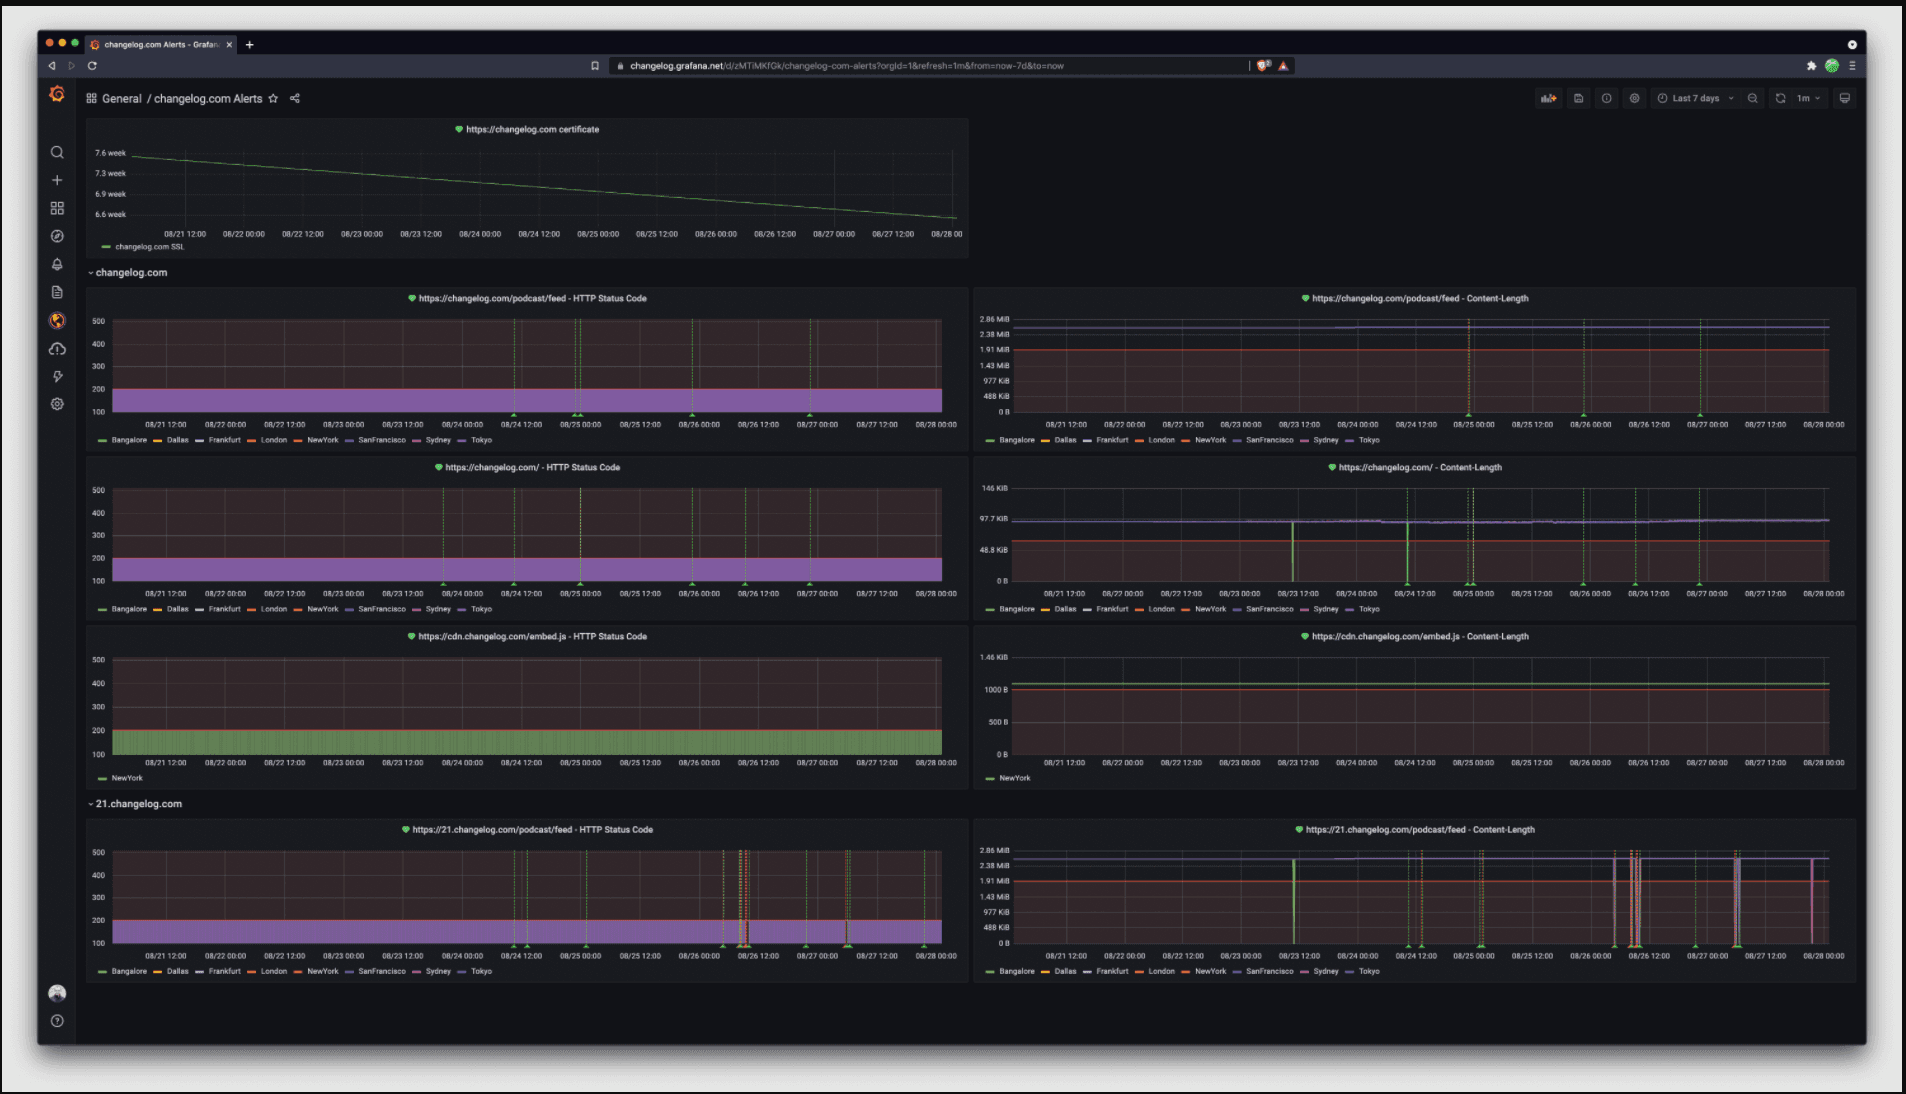Open dashboard insights info icon
This screenshot has width=1906, height=1094.
[1606, 98]
